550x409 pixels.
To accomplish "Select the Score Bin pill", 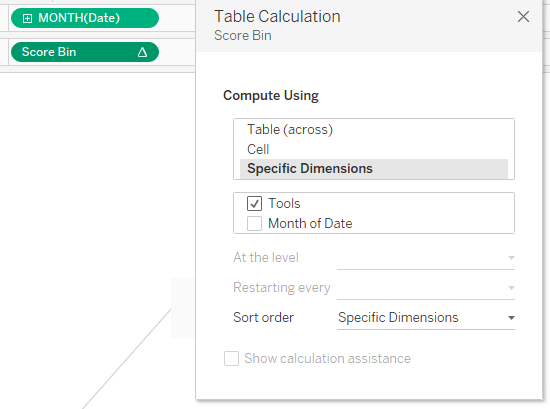I will (85, 52).
